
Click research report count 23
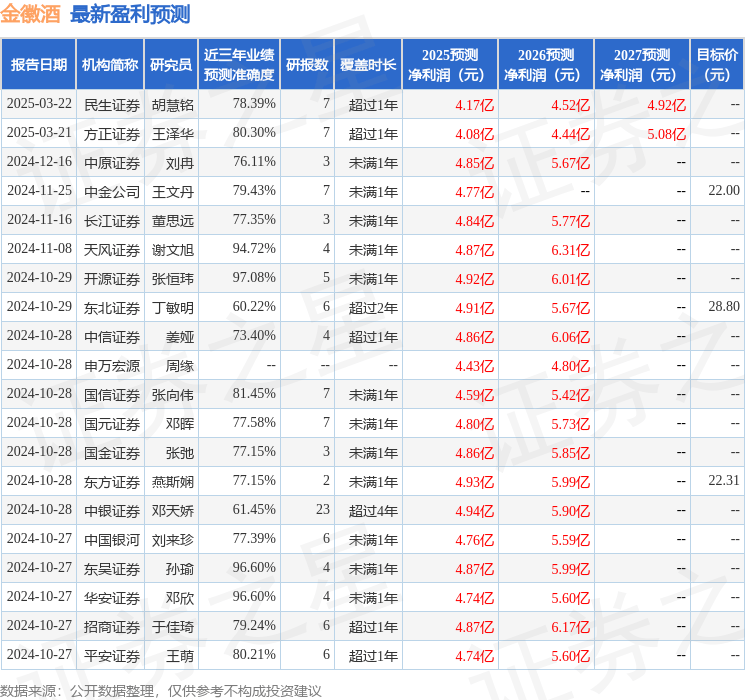coord(323,509)
